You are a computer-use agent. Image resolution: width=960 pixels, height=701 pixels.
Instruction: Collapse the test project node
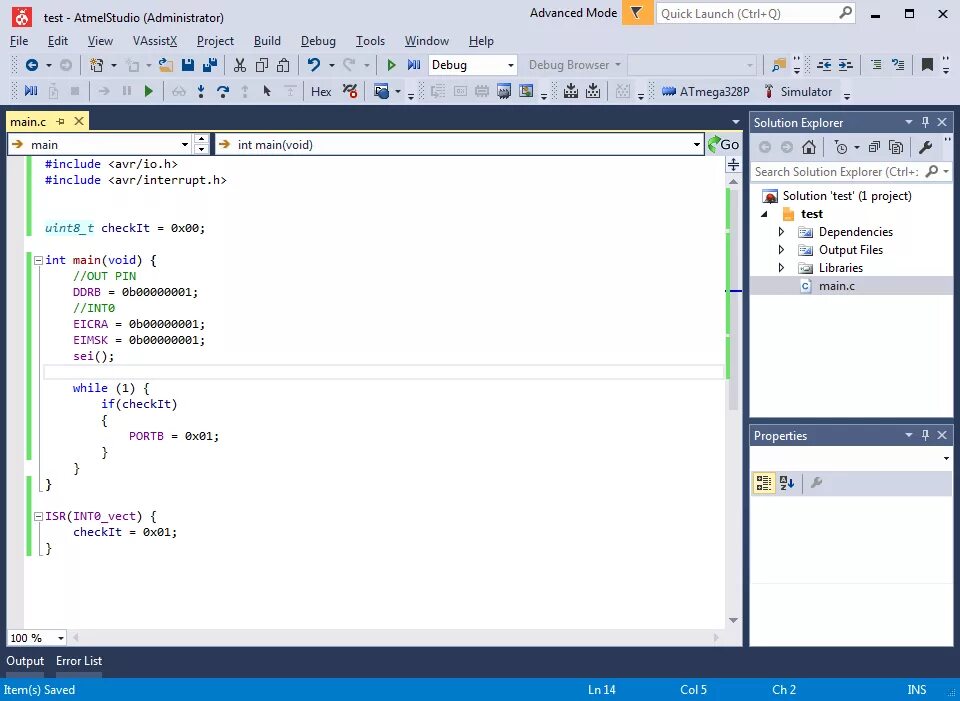coord(764,214)
